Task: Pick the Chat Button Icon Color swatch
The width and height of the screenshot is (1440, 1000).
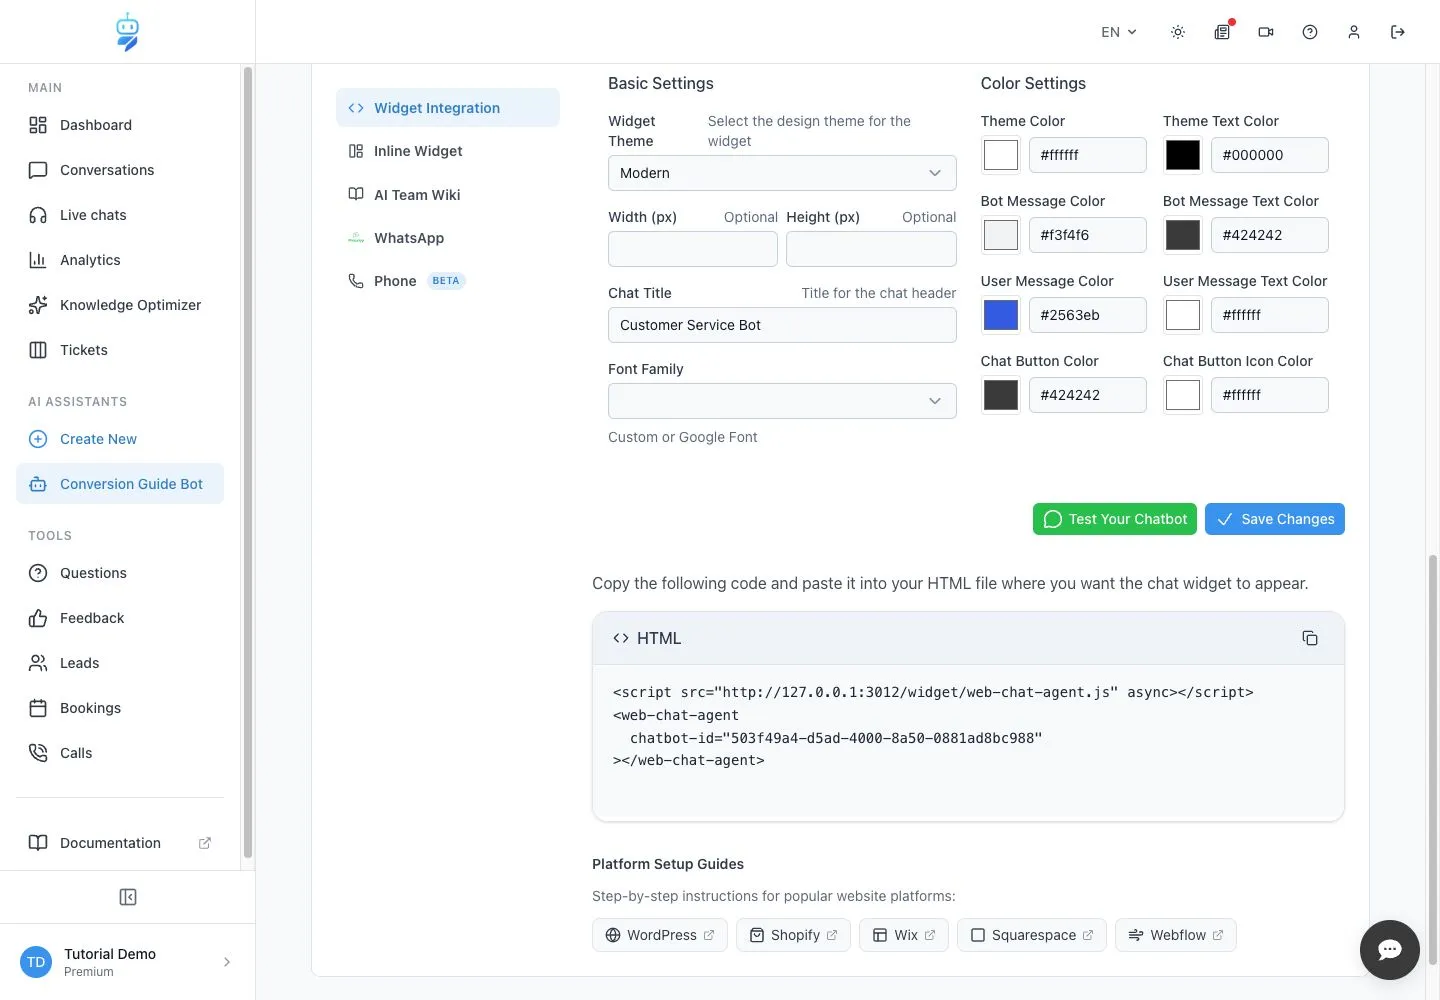Action: point(1183,395)
